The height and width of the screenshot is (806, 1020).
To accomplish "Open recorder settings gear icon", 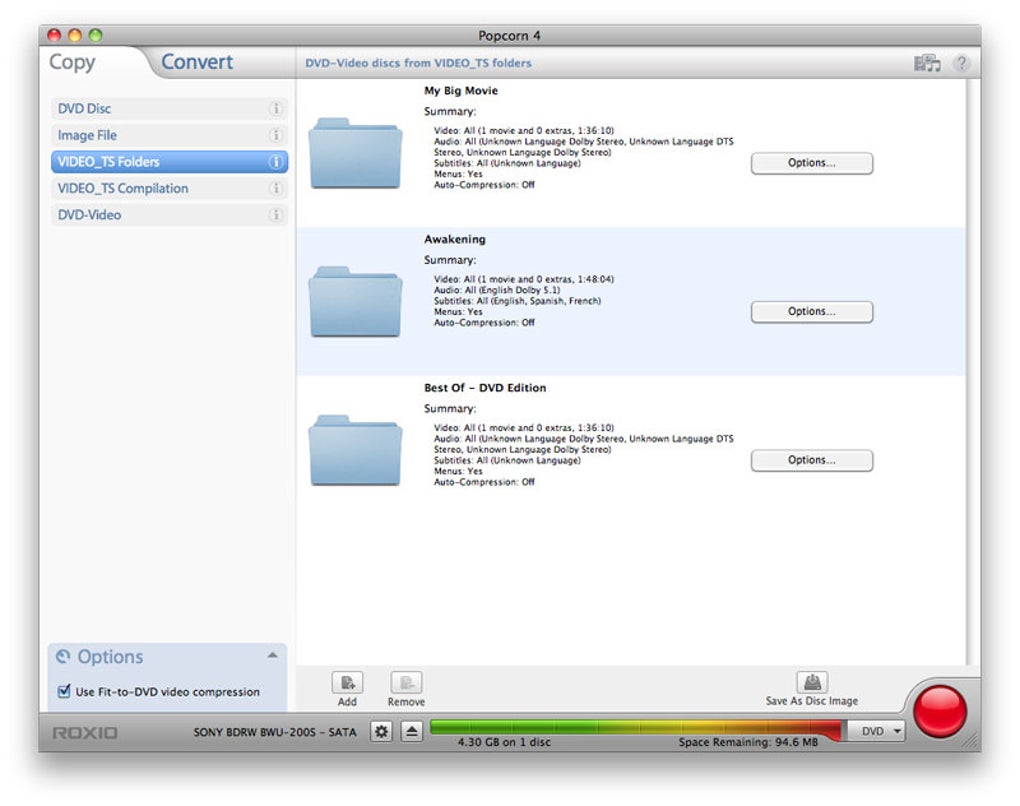I will click(381, 732).
